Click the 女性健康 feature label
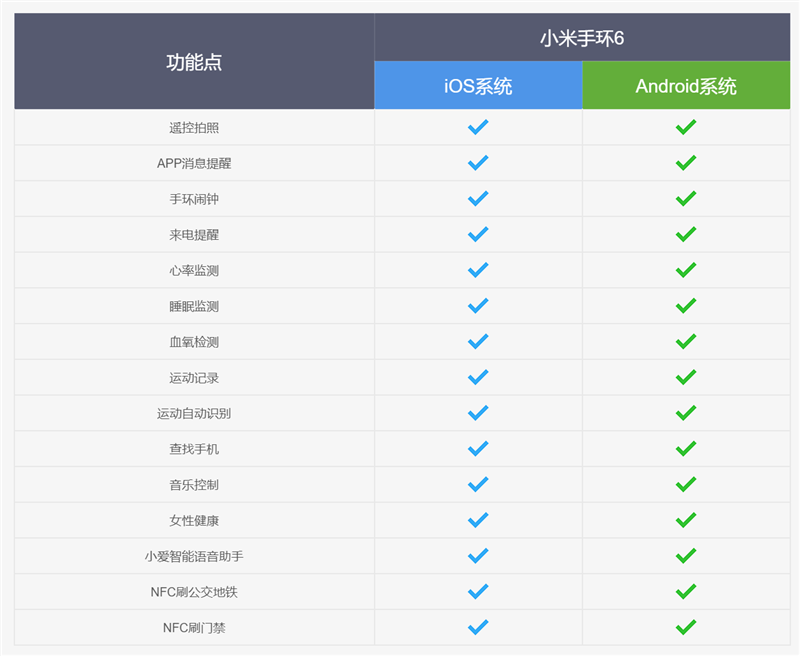The height and width of the screenshot is (656, 800). pyautogui.click(x=194, y=520)
